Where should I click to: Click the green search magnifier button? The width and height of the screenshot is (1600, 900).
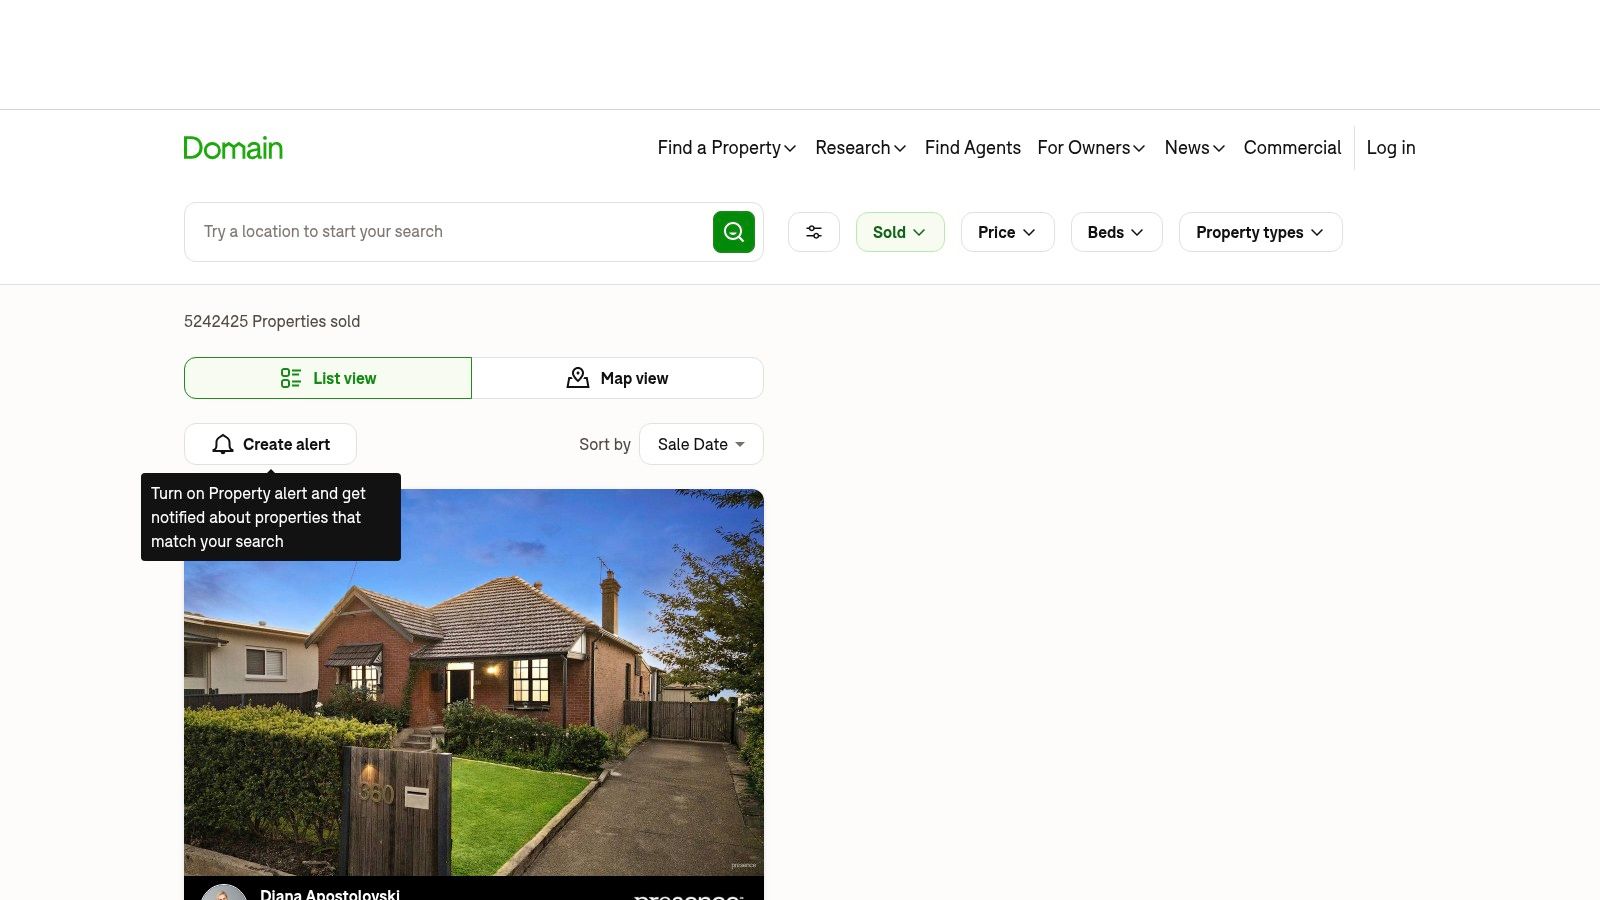734,231
